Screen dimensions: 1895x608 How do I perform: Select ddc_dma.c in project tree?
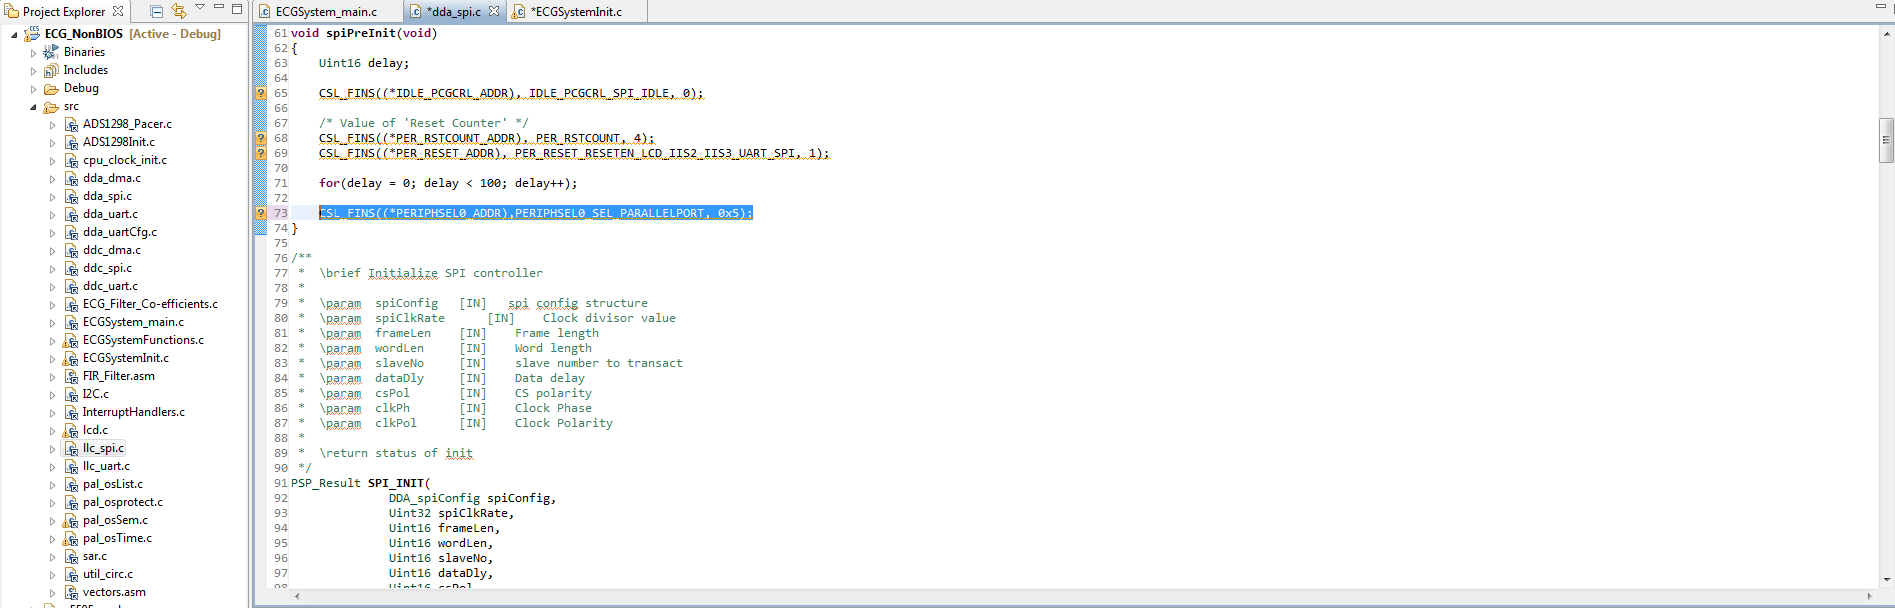112,250
